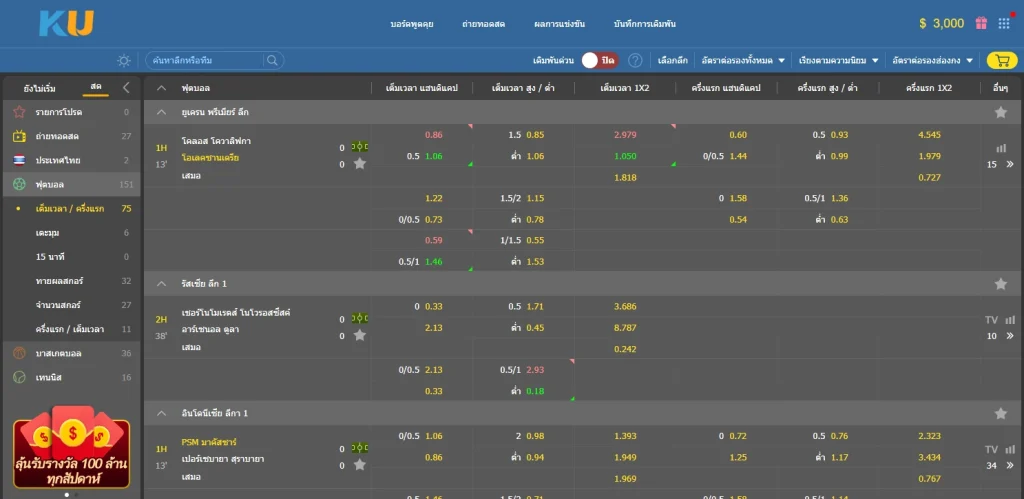This screenshot has width=1024, height=499.
Task: Open statistics chart for PSM match
Action: (1011, 449)
